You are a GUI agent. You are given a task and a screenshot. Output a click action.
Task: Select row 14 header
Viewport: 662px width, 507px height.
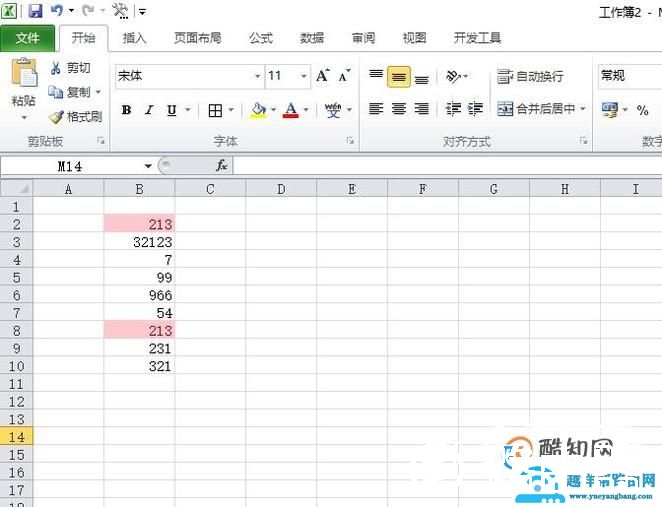point(16,437)
